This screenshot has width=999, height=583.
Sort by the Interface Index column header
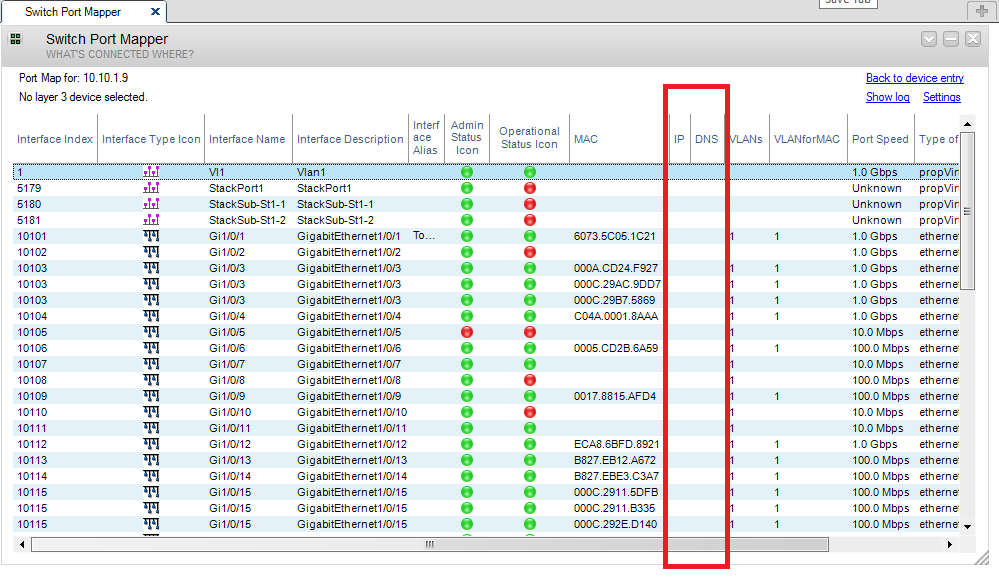coord(55,139)
